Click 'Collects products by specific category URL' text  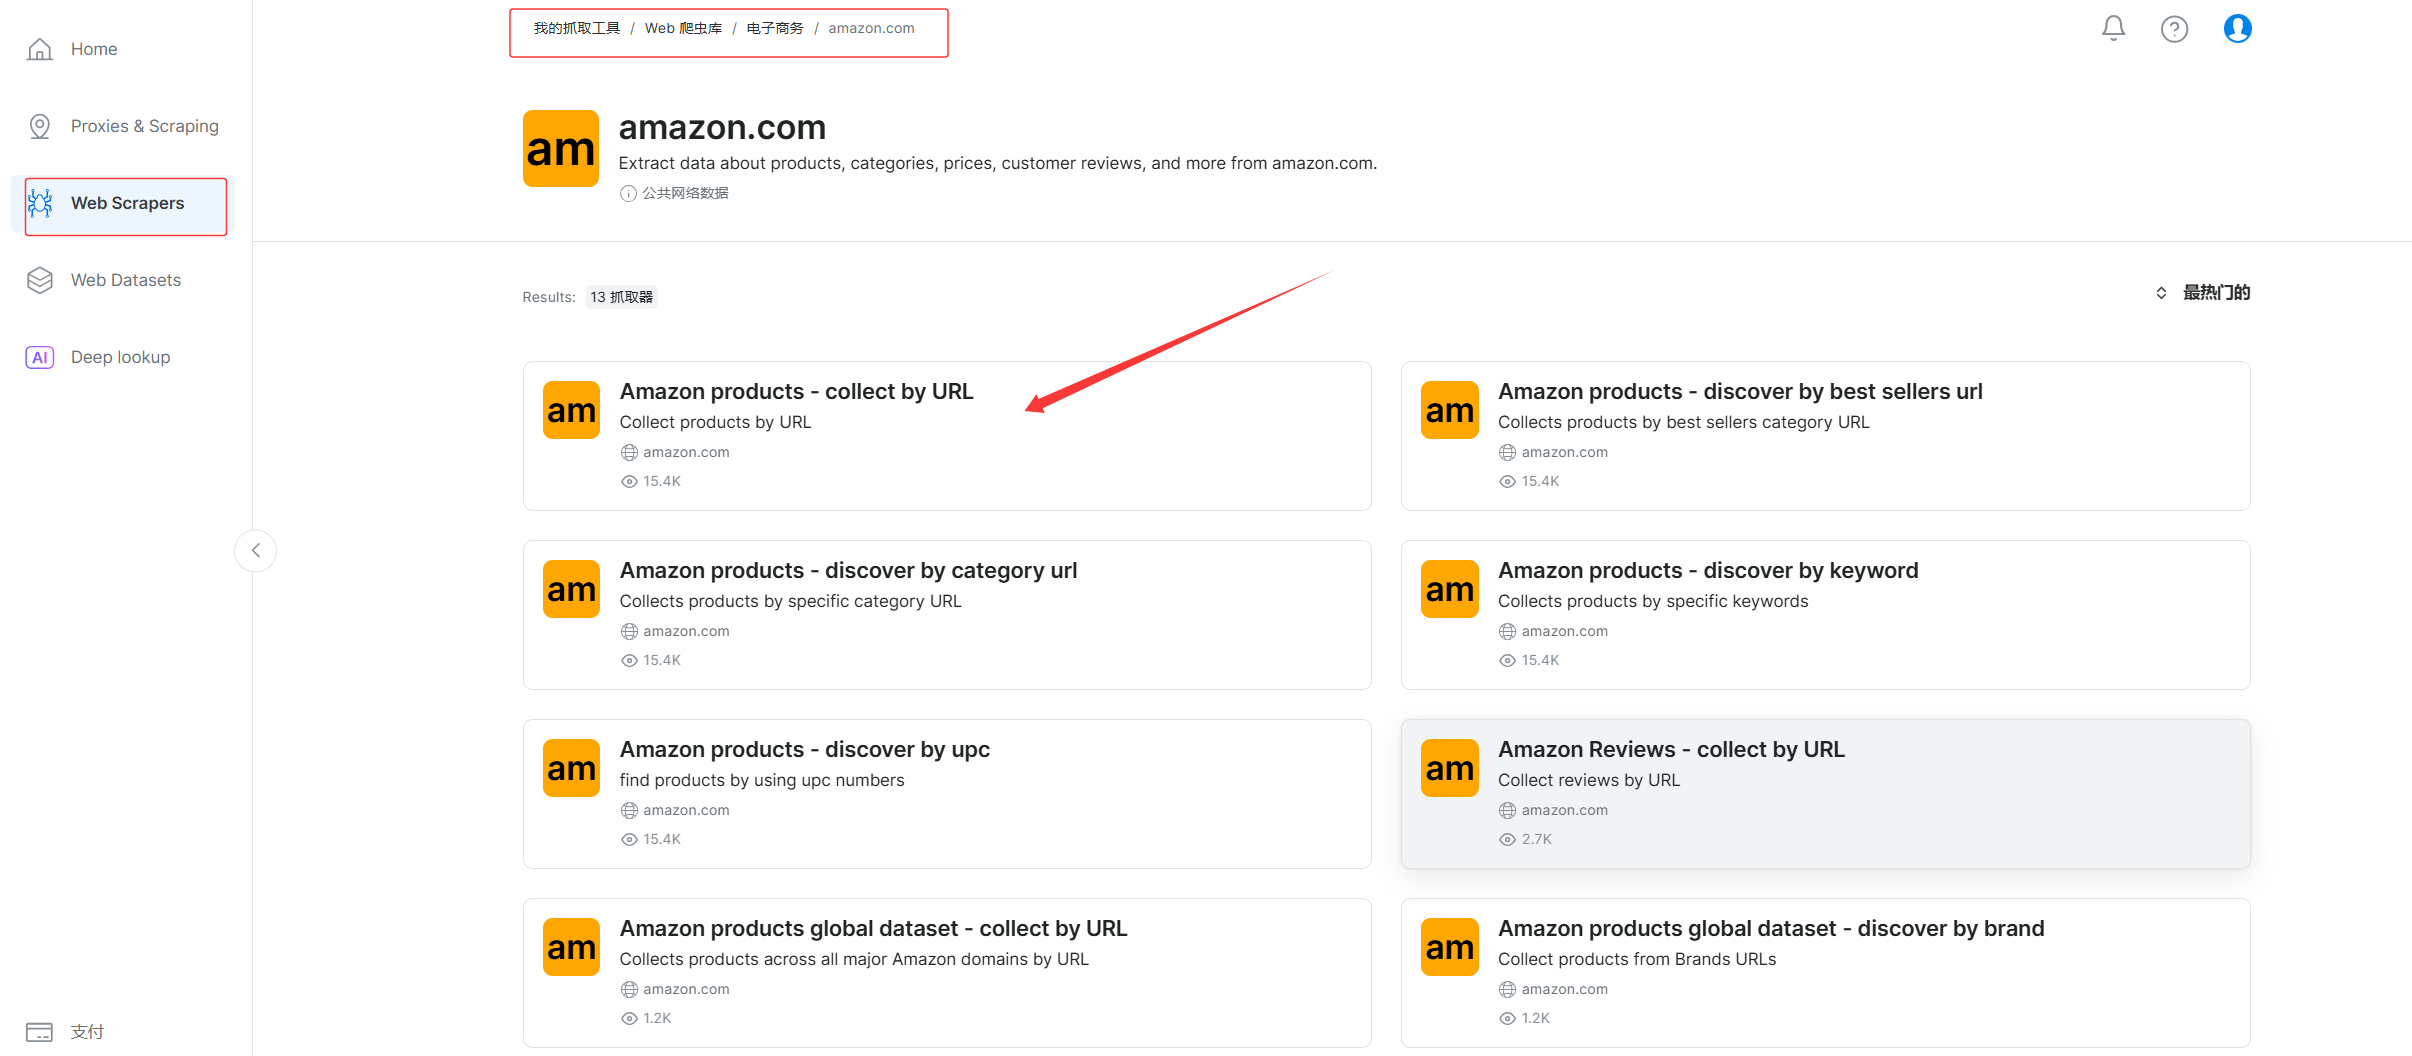pos(790,601)
